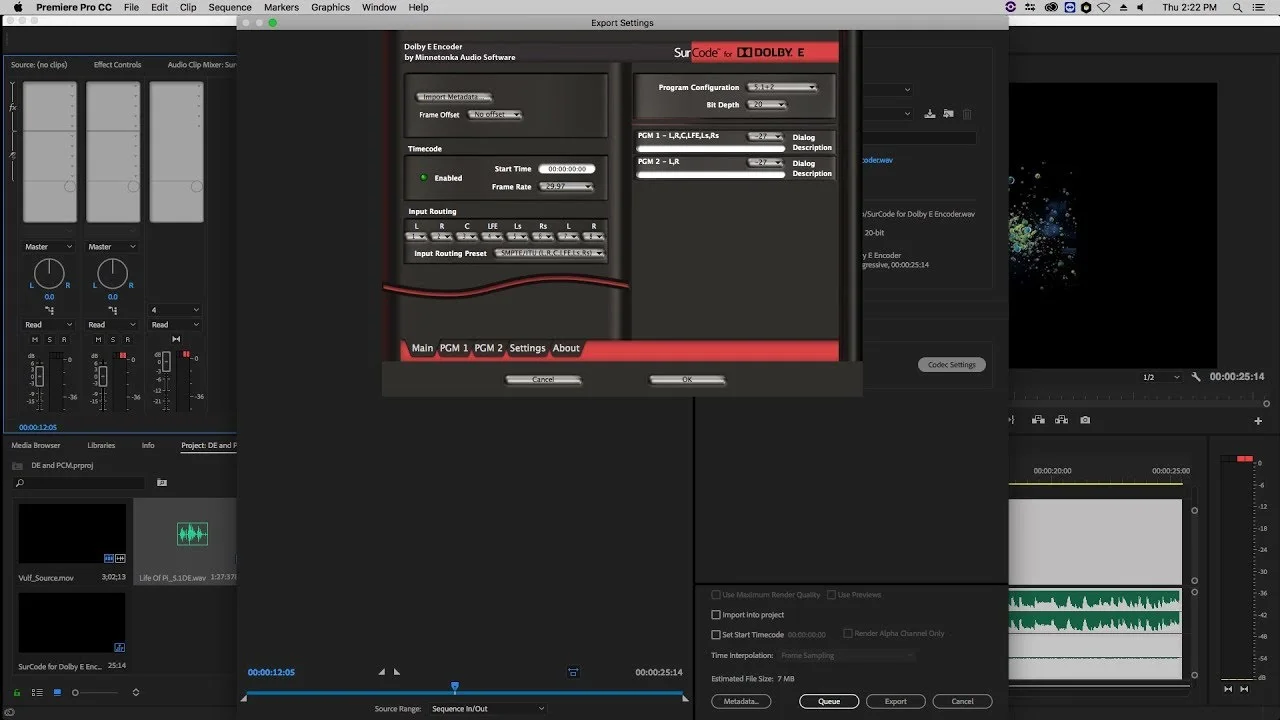Open Frame Offset dropdown

[x=495, y=115]
